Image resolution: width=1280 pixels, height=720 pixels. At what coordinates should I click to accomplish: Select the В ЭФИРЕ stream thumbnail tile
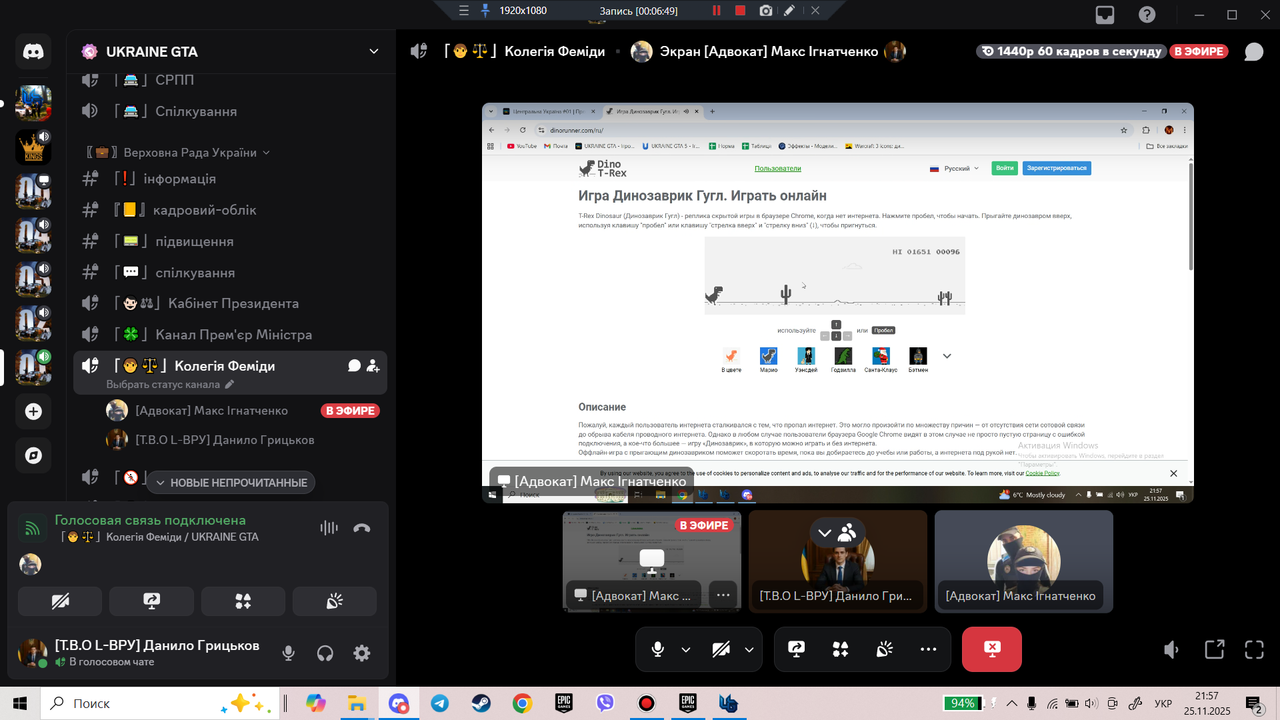[x=652, y=561]
